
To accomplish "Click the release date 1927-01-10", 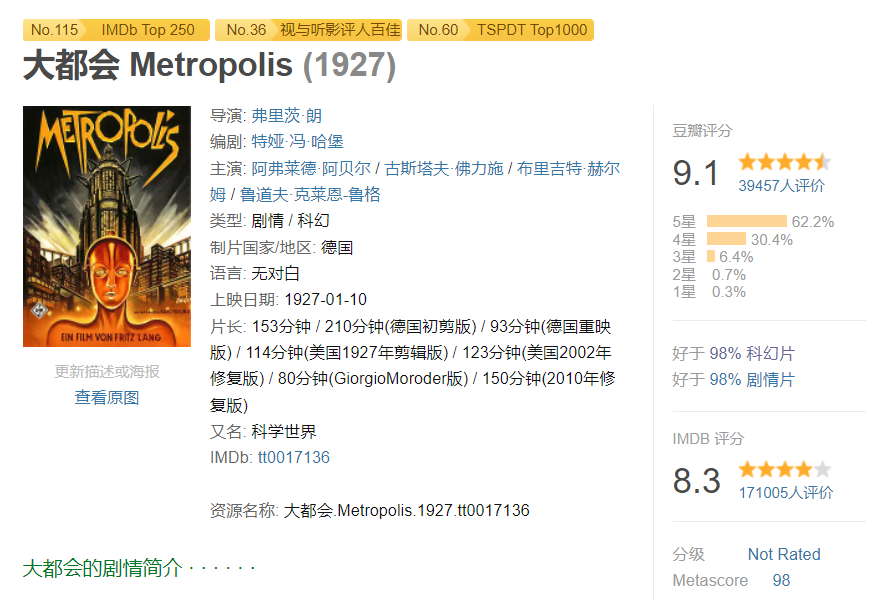I will [x=326, y=299].
